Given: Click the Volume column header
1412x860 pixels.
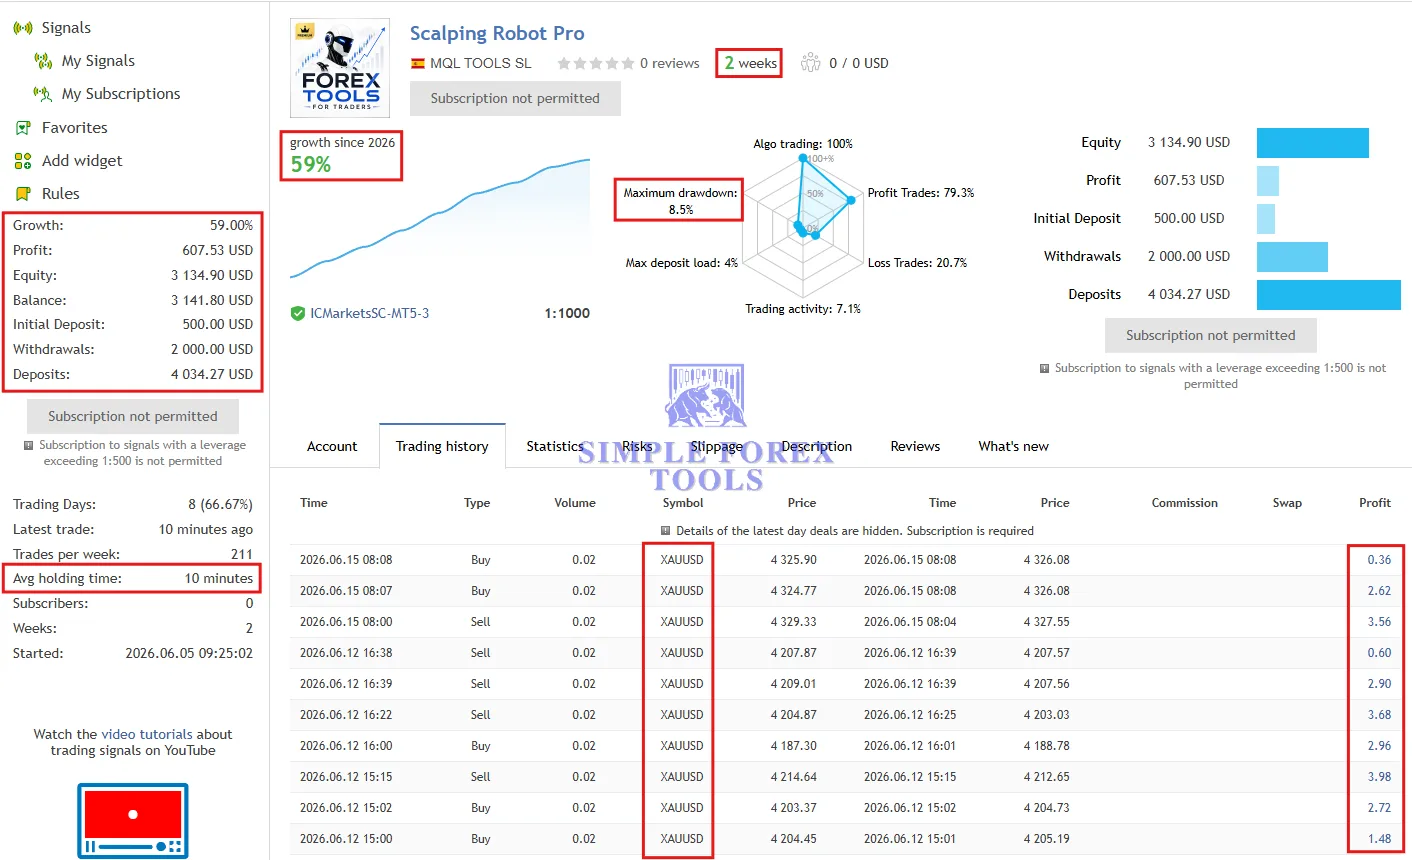Looking at the screenshot, I should [x=575, y=503].
